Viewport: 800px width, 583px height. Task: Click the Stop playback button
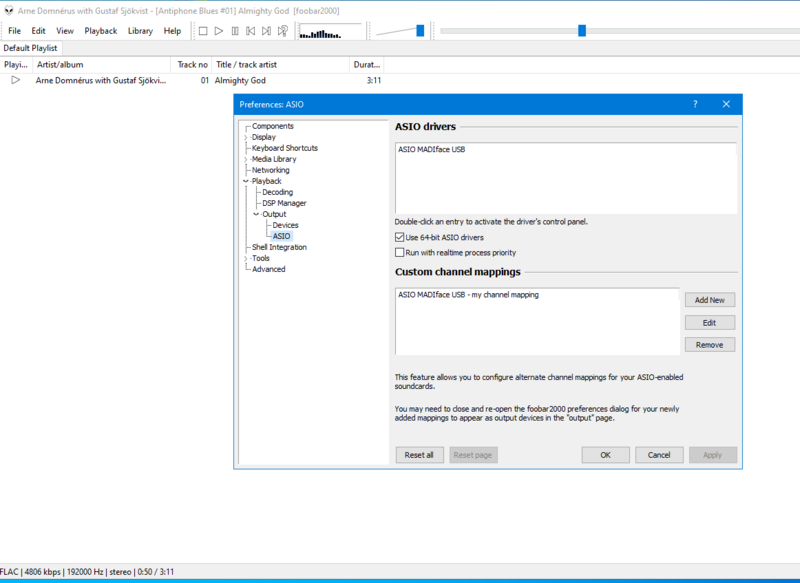(x=203, y=31)
